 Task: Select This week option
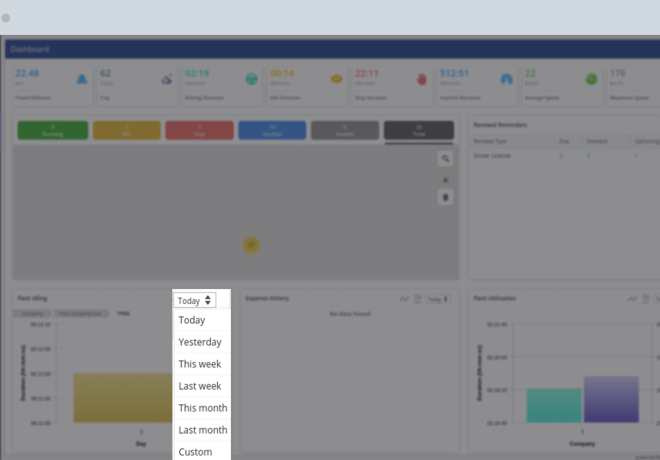click(200, 364)
